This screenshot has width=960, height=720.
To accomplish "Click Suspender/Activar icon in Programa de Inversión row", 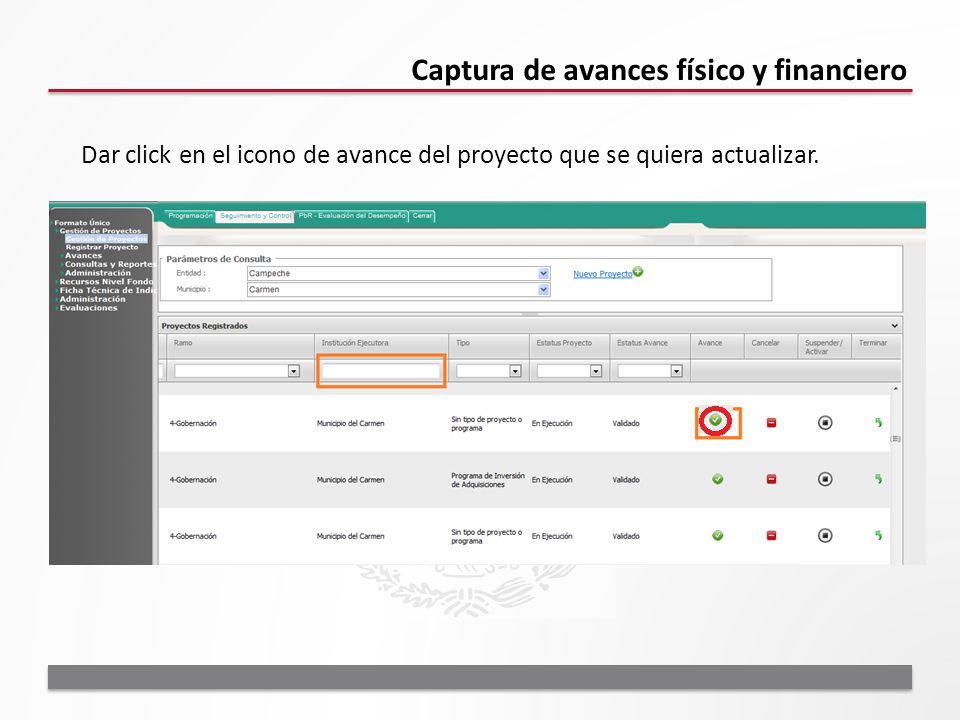I will click(825, 479).
